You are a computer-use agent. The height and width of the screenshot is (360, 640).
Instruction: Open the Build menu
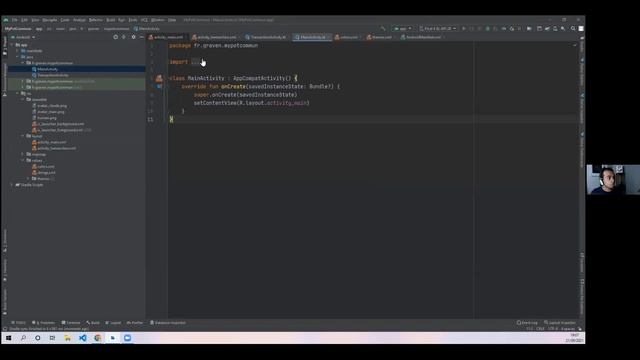click(111, 20)
